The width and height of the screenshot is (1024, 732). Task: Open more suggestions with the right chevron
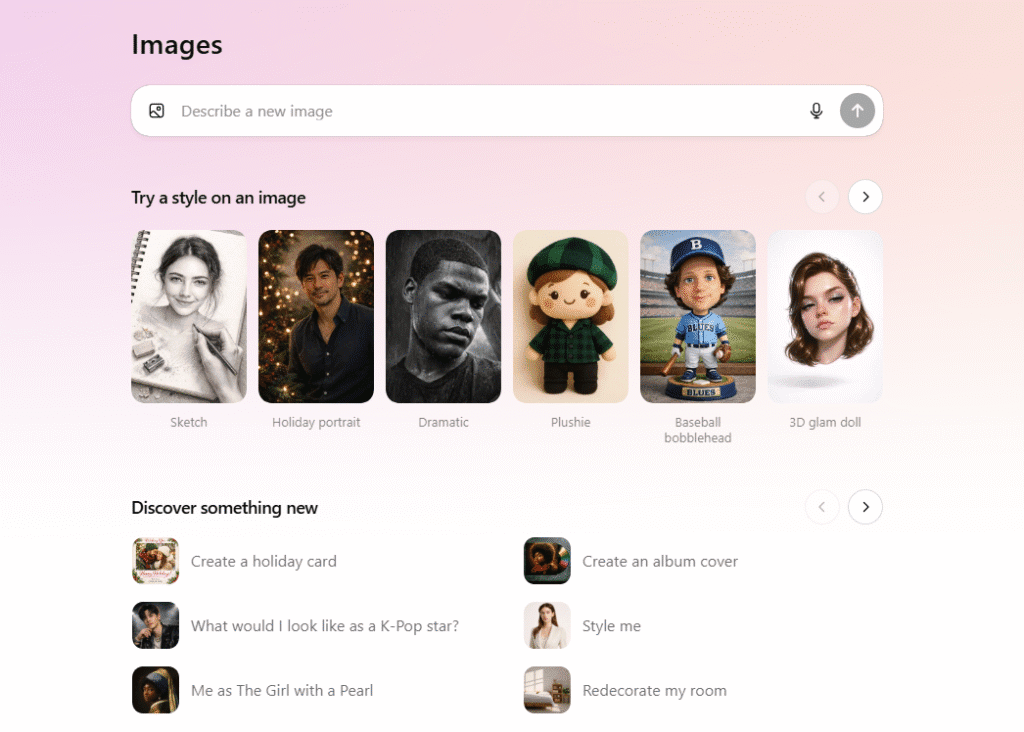(x=865, y=507)
